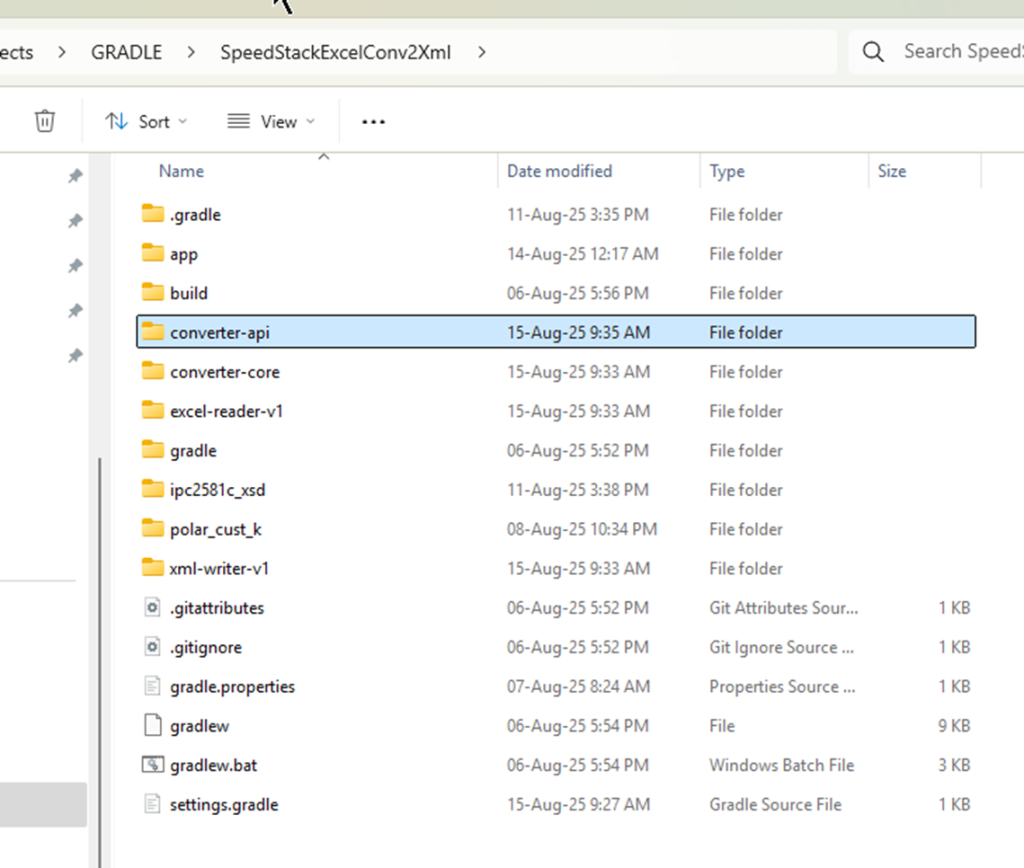Select the excel-reader-v1 folder
1024x868 pixels.
(226, 411)
